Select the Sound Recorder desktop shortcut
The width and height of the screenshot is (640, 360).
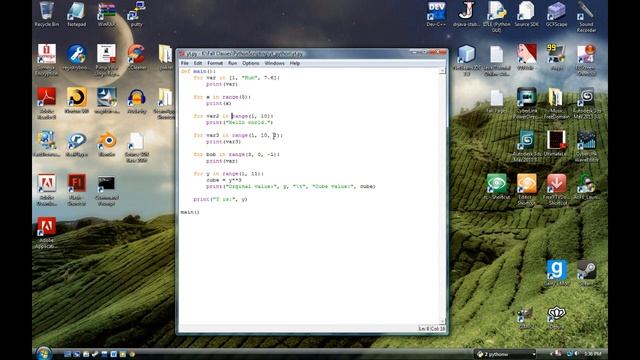coord(586,17)
